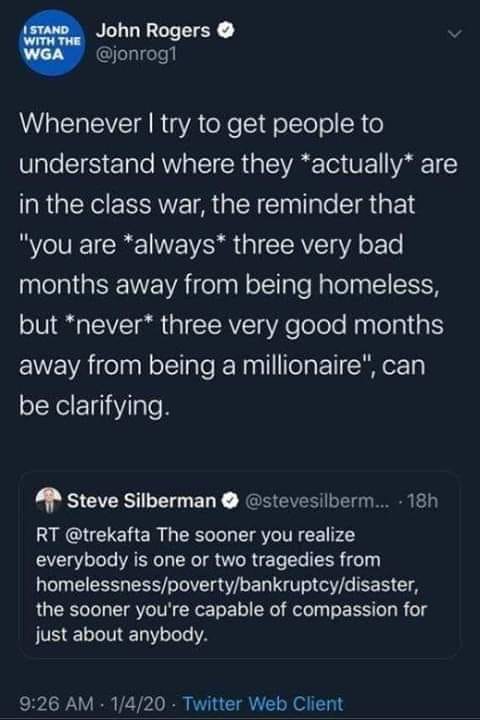Click the verified badge beside John Rogers
480x720 pixels.
point(226,31)
